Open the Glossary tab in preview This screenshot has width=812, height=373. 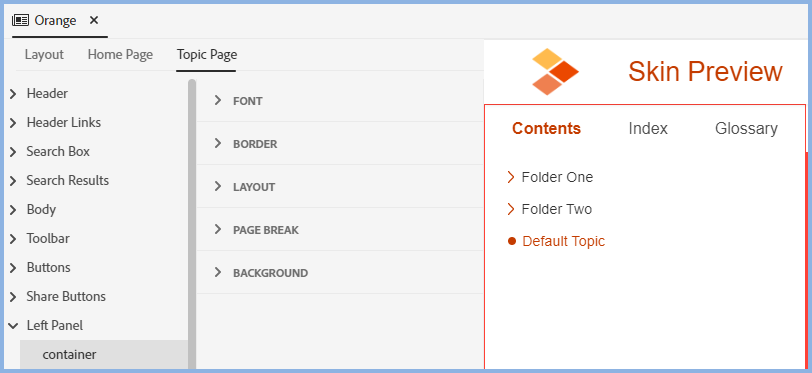pos(746,128)
